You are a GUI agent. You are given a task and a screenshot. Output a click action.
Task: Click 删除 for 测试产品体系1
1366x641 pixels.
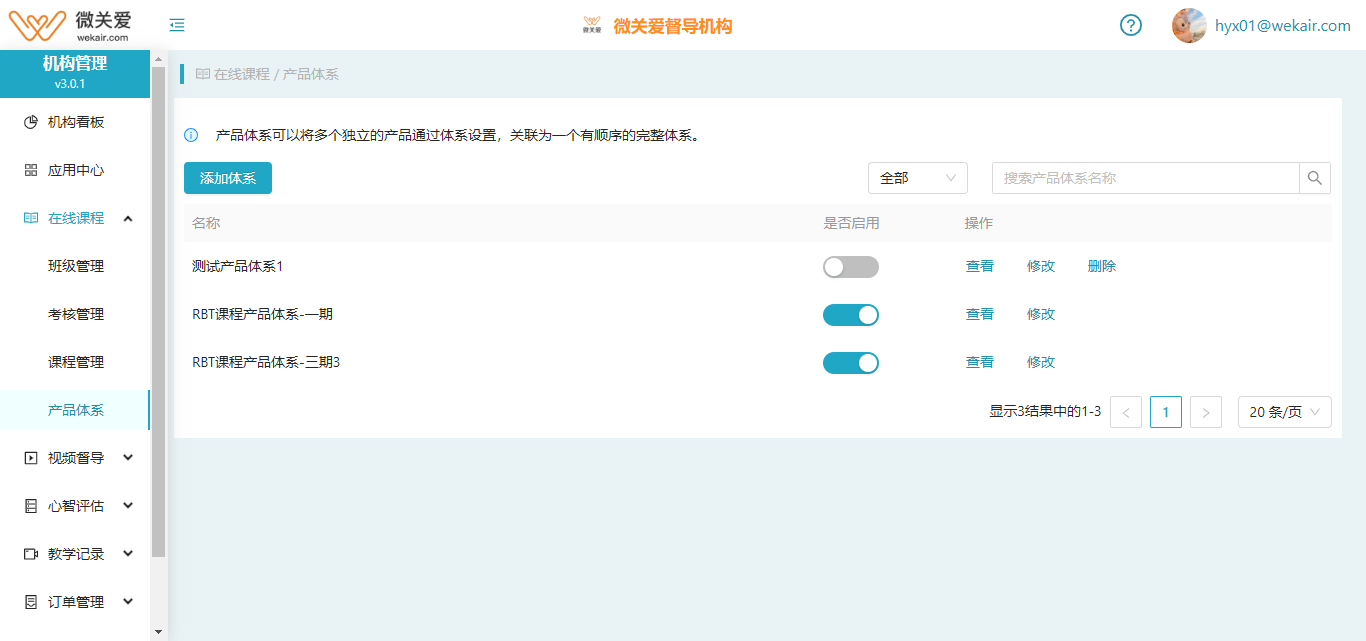1101,266
